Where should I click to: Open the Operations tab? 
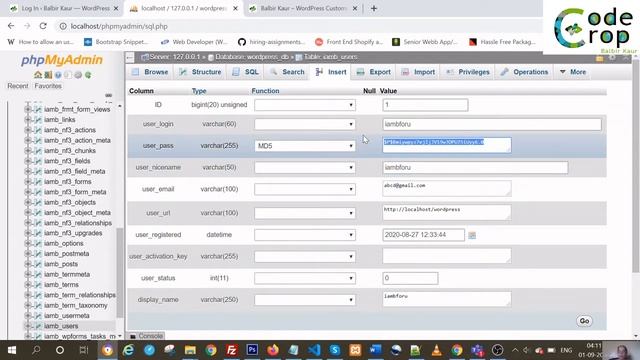click(x=524, y=72)
